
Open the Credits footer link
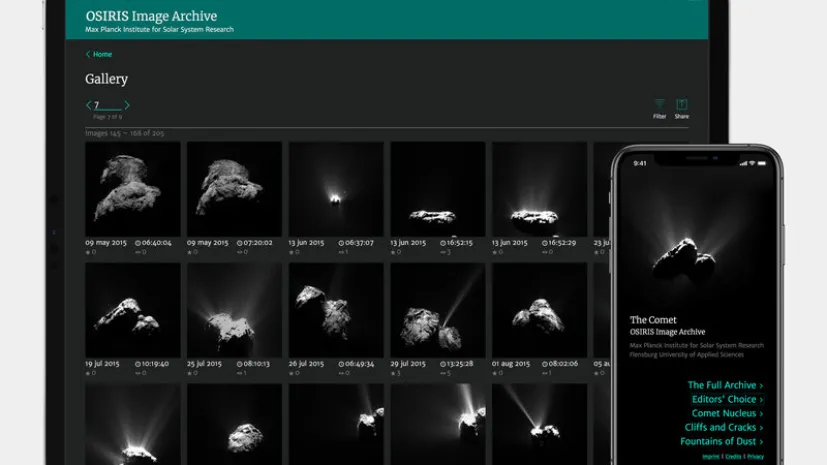click(x=733, y=457)
